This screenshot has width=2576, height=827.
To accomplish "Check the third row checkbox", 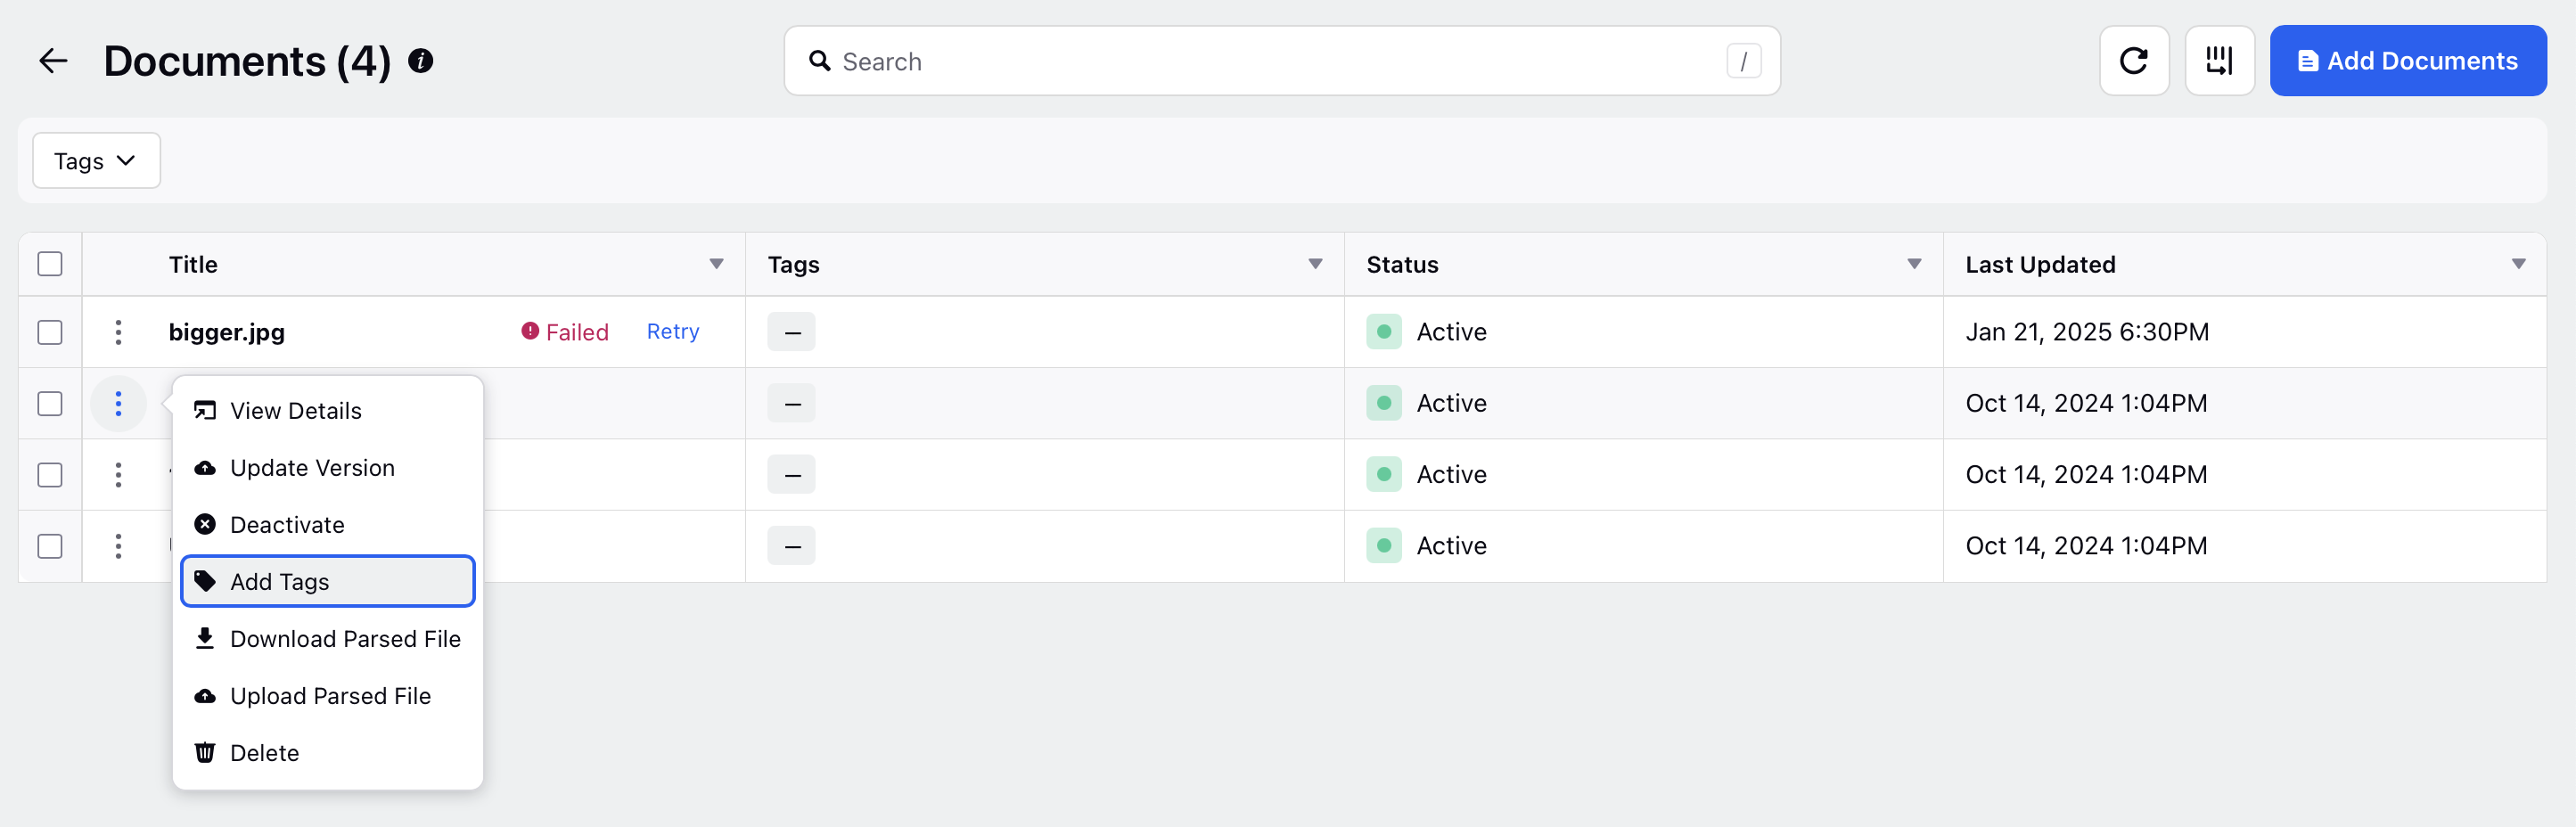I will click(50, 474).
